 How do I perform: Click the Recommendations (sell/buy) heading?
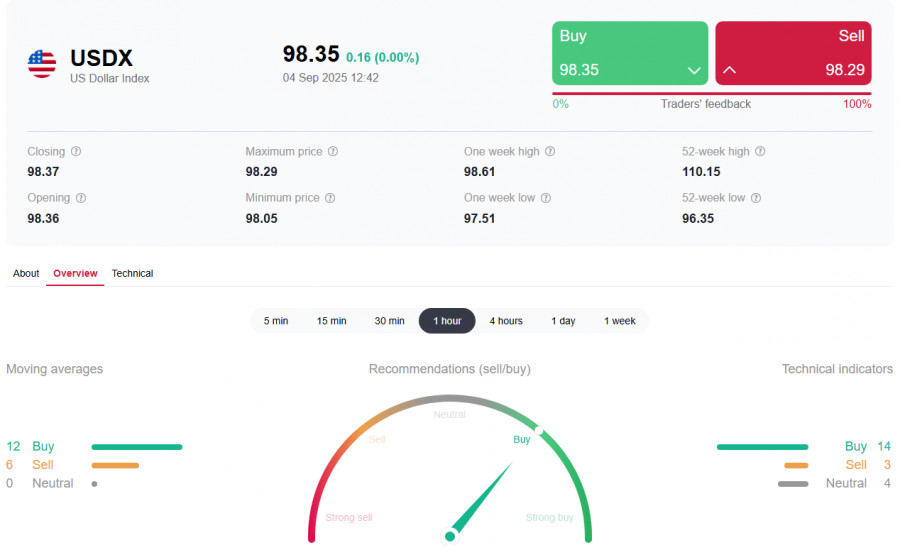tap(449, 369)
